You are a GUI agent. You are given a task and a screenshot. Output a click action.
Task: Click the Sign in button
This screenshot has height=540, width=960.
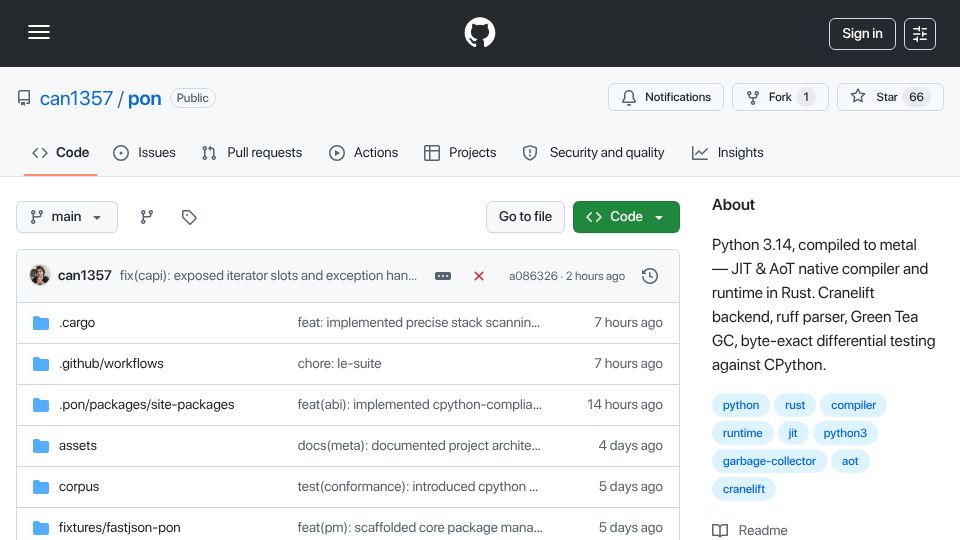pos(862,34)
